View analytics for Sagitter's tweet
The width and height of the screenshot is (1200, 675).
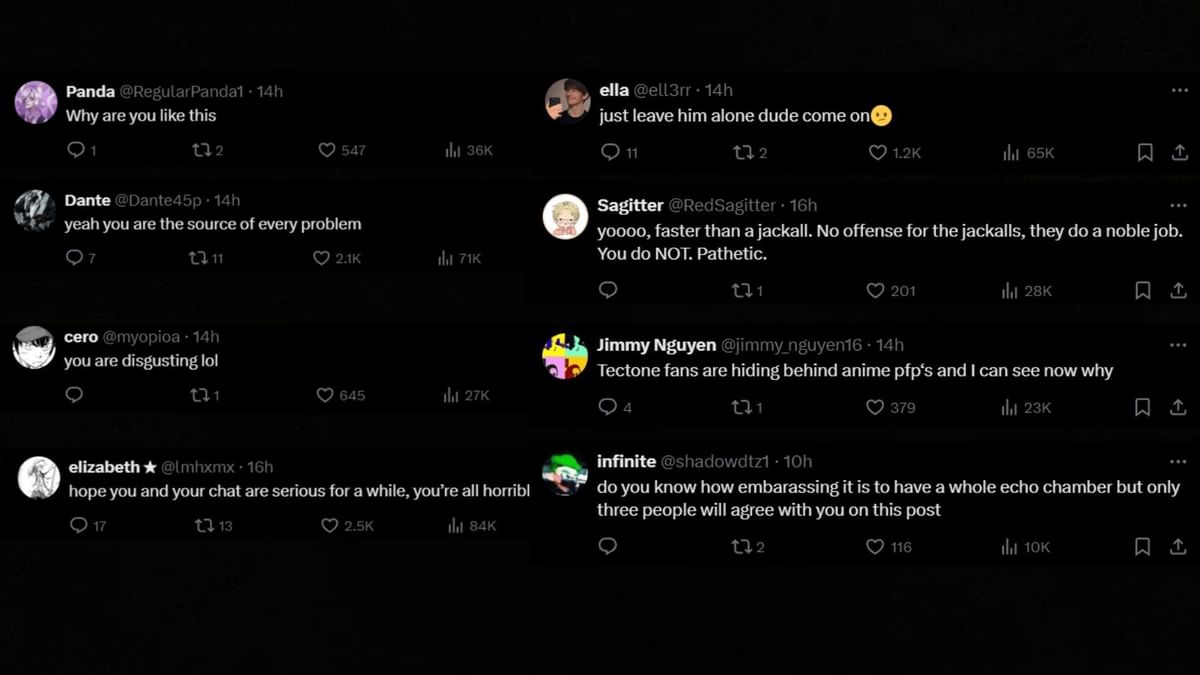coord(1011,290)
